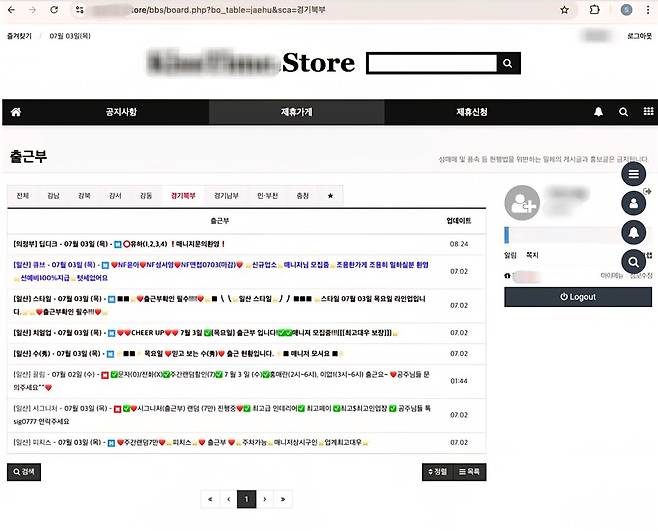Click the browser address bar URL

pyautogui.click(x=229, y=10)
